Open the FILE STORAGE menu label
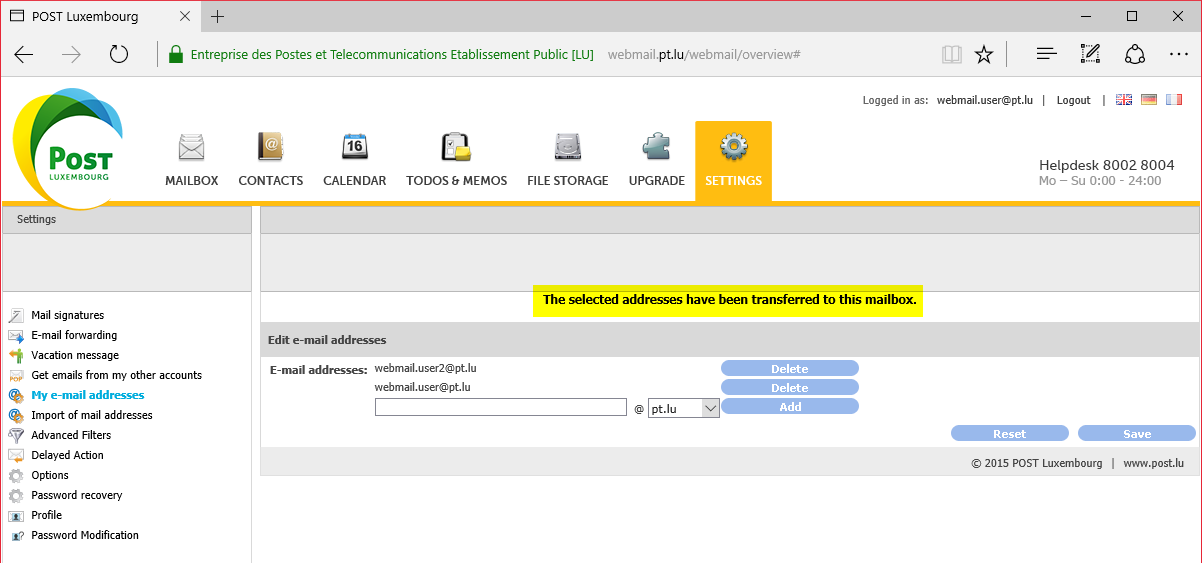Image resolution: width=1202 pixels, height=563 pixels. 567,181
